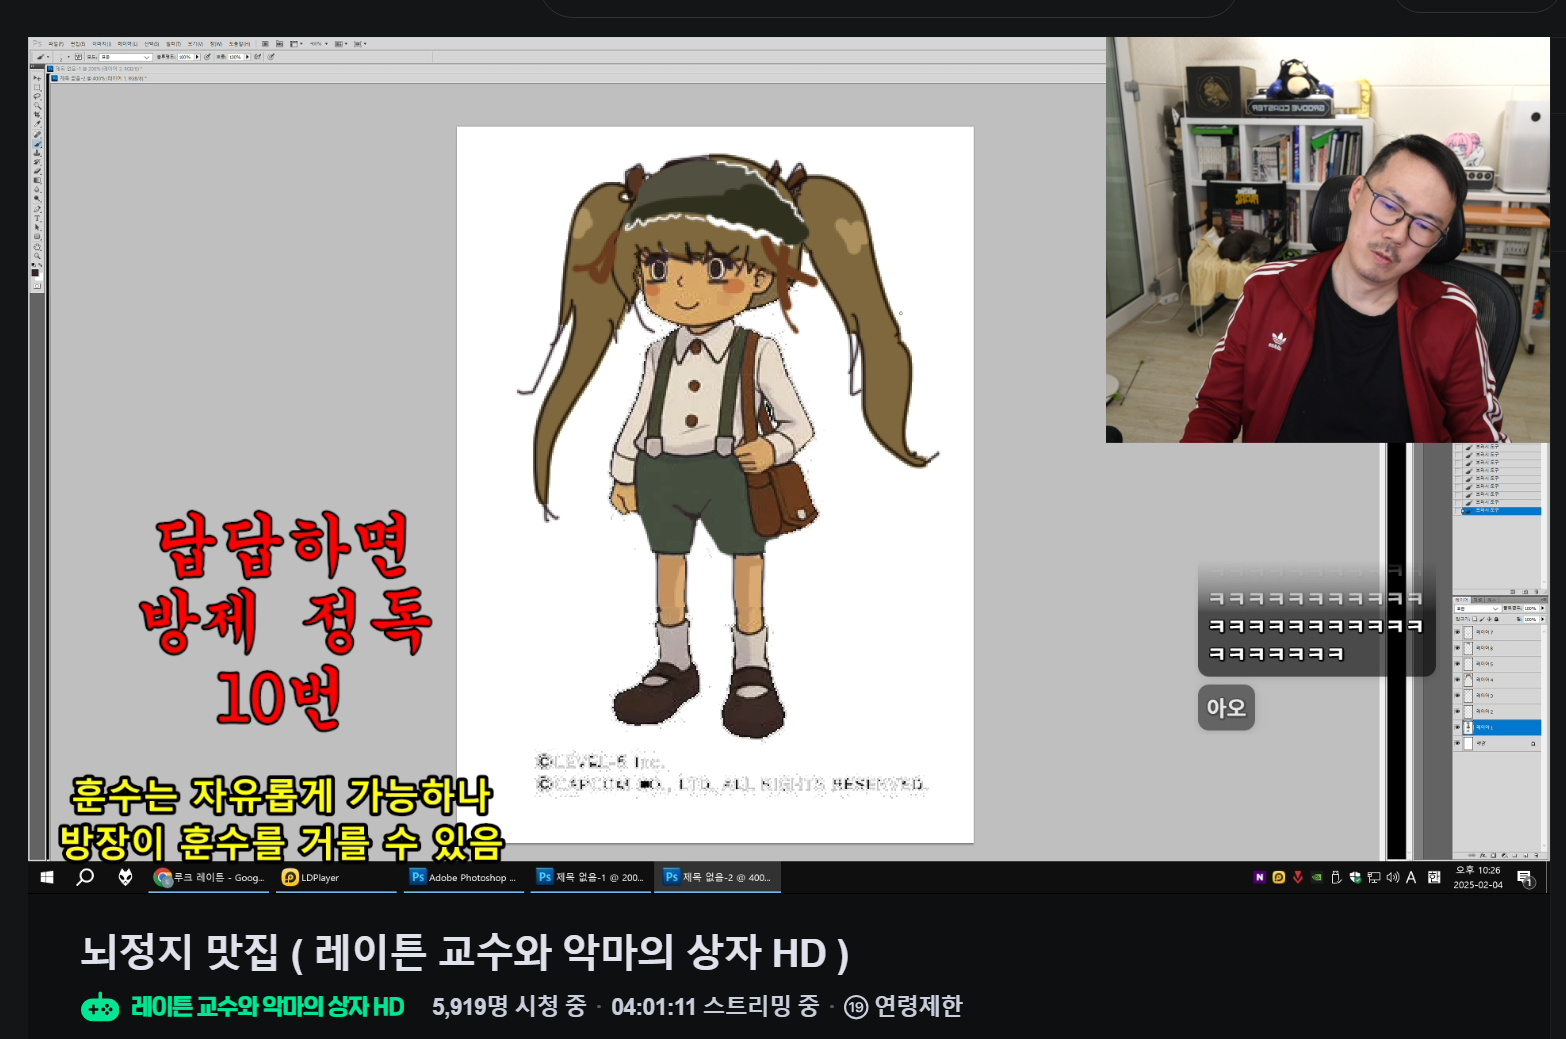Image resolution: width=1566 pixels, height=1039 pixels.
Task: Select the Spot Healing Brush tool
Action: 37,135
